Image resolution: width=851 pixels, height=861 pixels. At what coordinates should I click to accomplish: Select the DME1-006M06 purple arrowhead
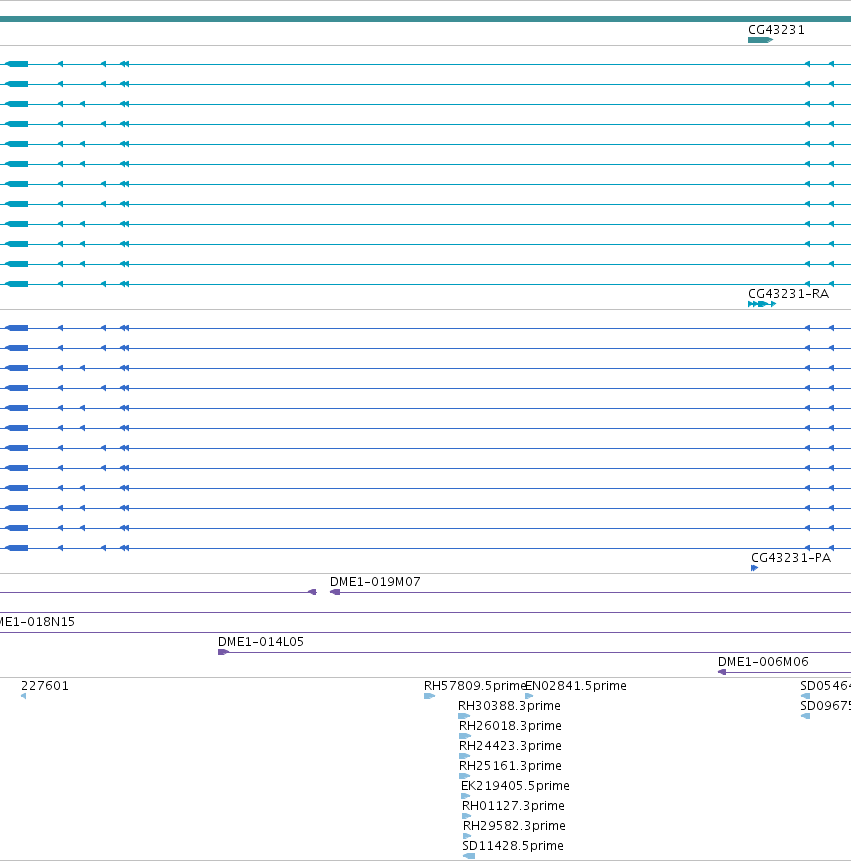point(722,672)
